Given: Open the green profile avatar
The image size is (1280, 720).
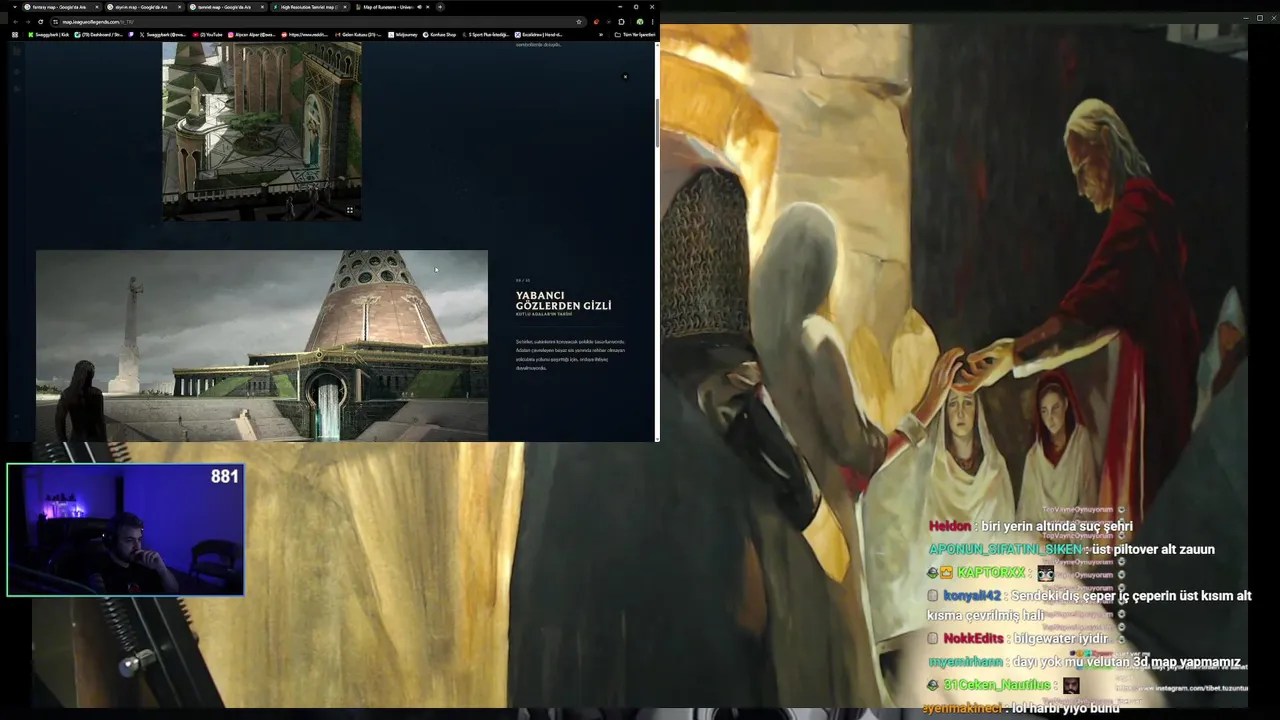Looking at the screenshot, I should click(639, 22).
